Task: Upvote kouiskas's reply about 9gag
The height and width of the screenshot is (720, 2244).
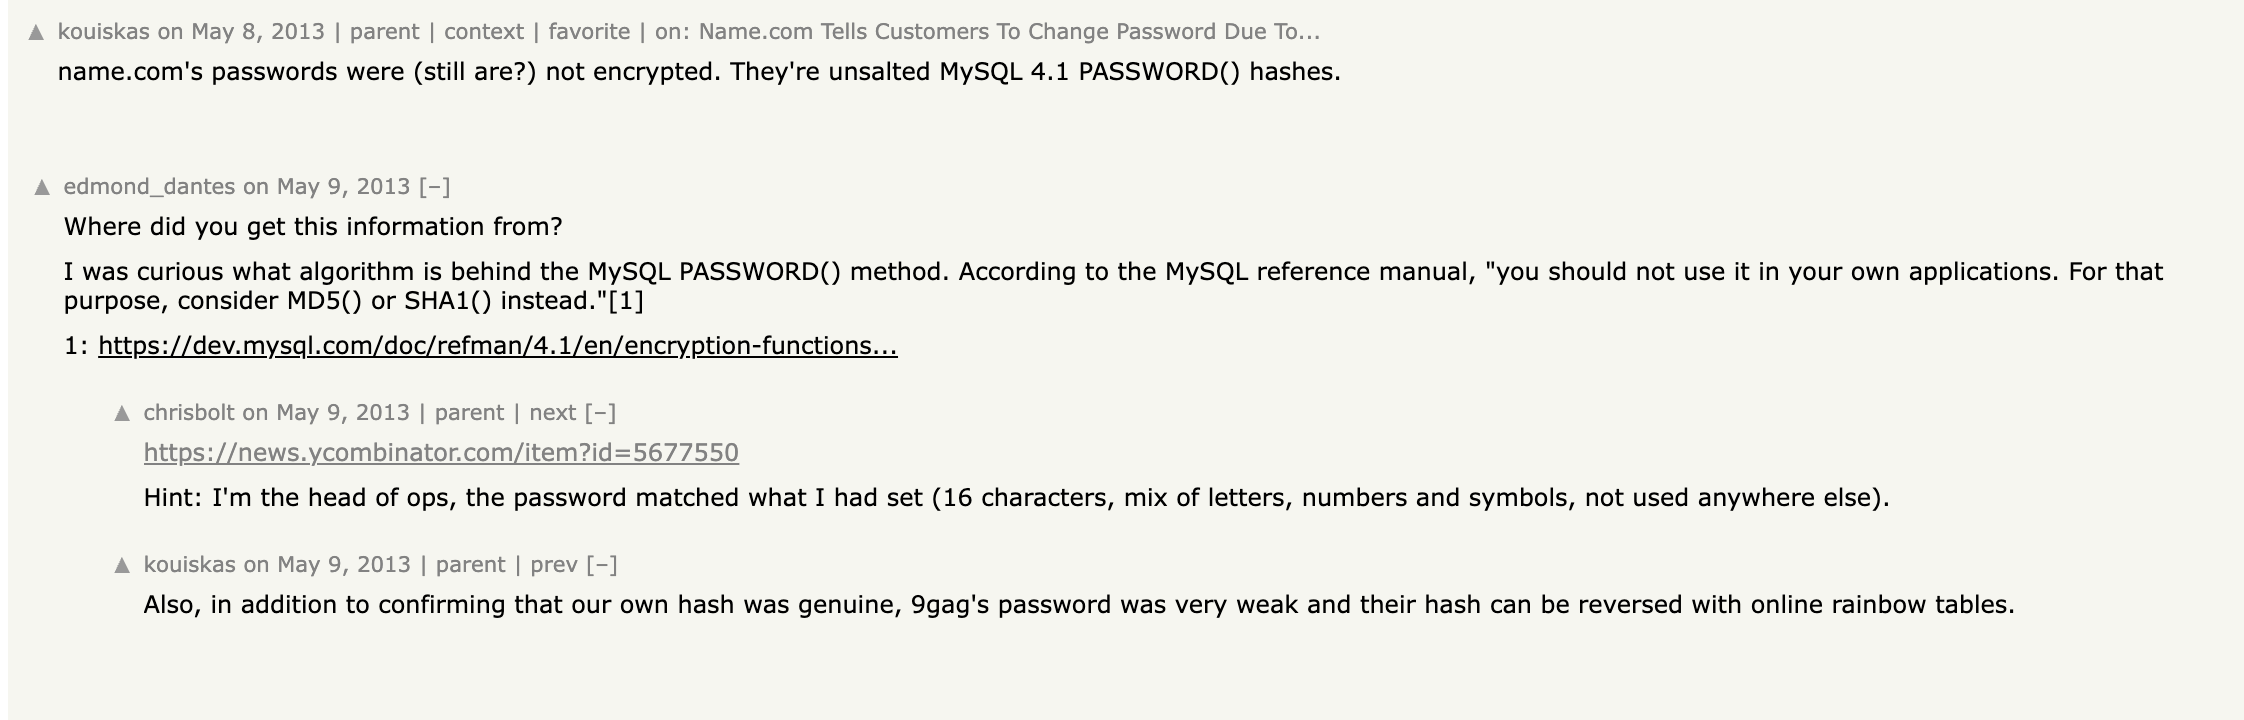Action: pos(122,565)
